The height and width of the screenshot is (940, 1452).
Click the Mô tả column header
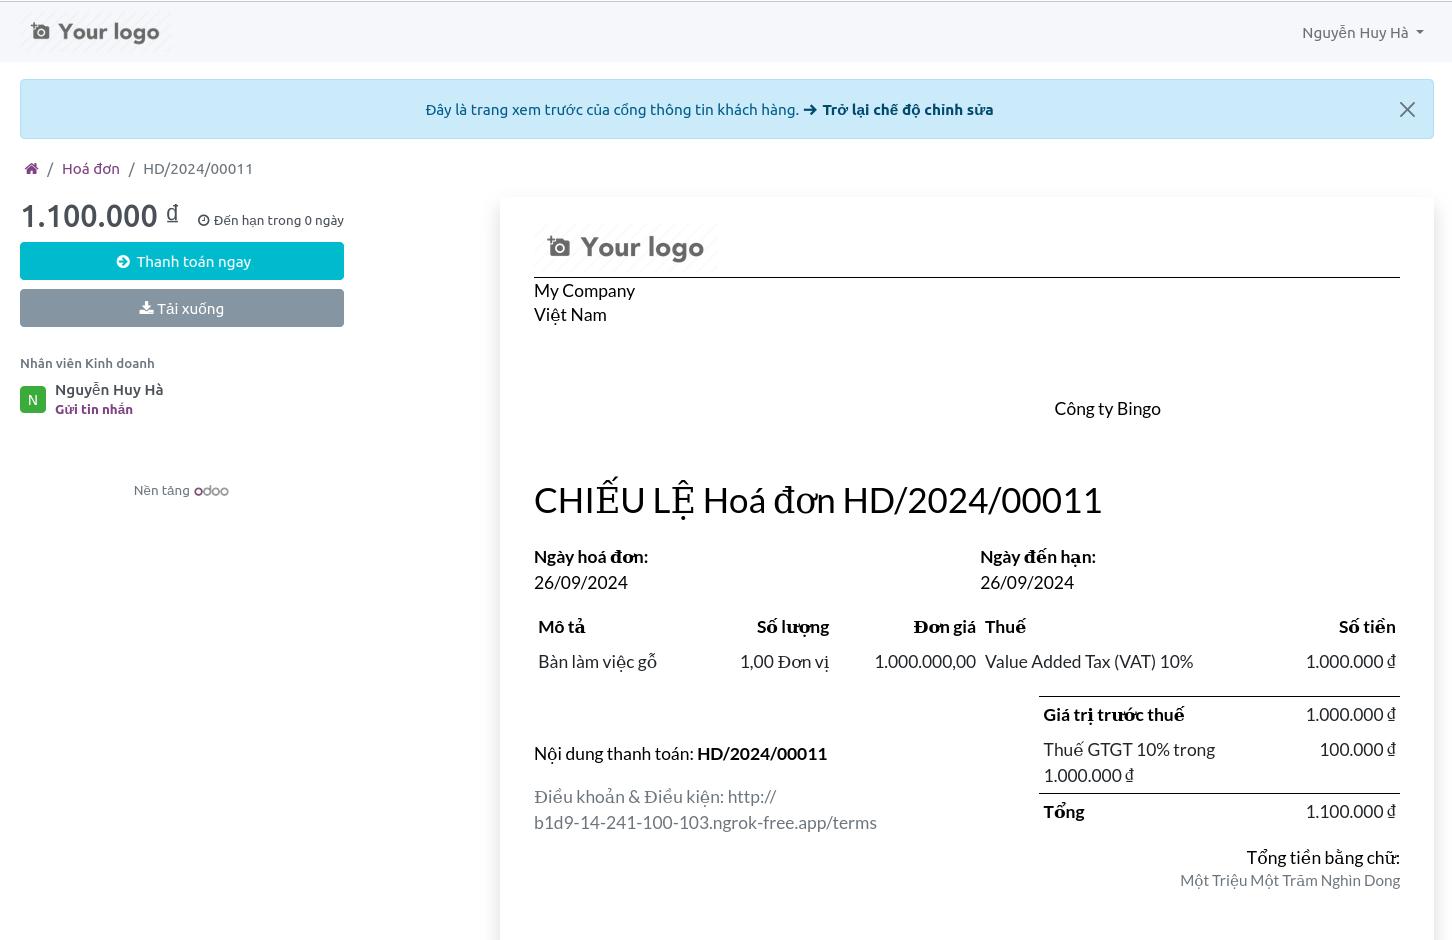coord(562,627)
